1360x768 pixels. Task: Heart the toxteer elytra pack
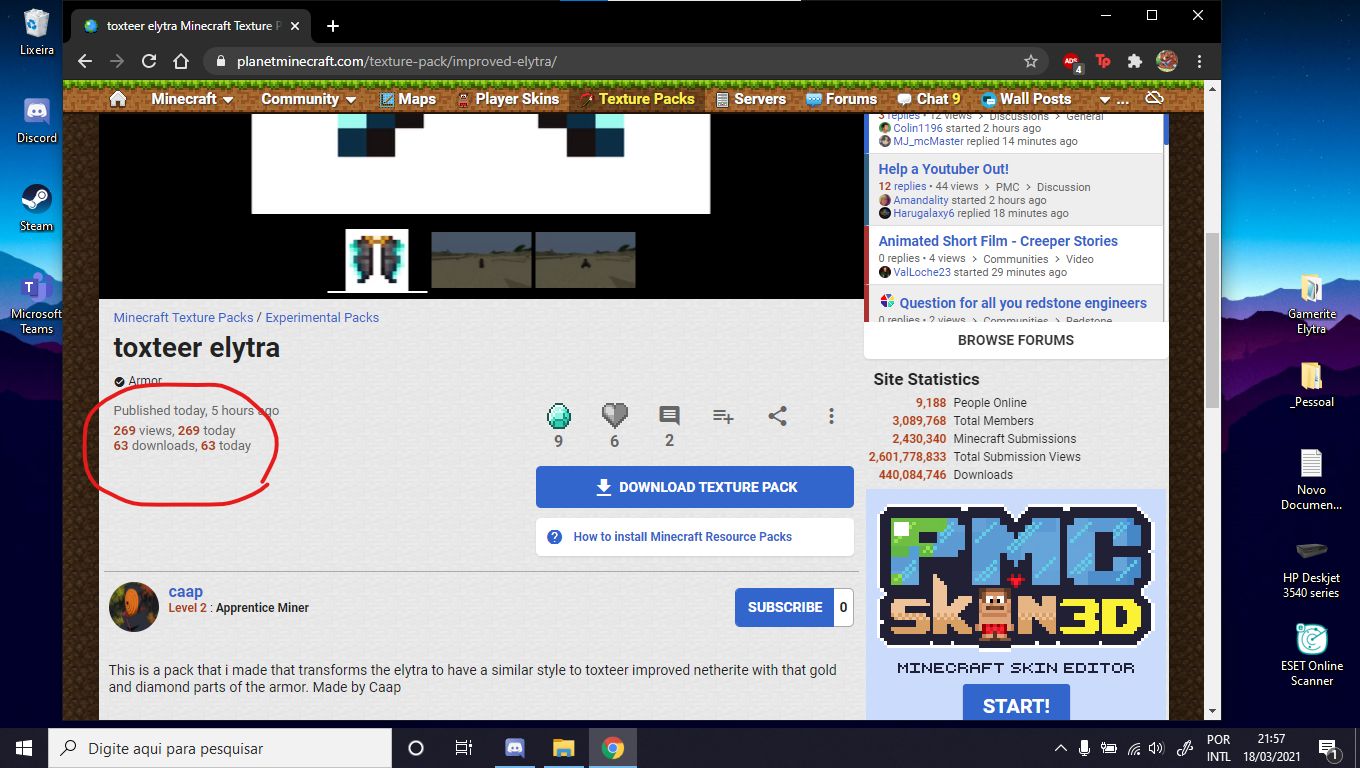click(x=614, y=415)
